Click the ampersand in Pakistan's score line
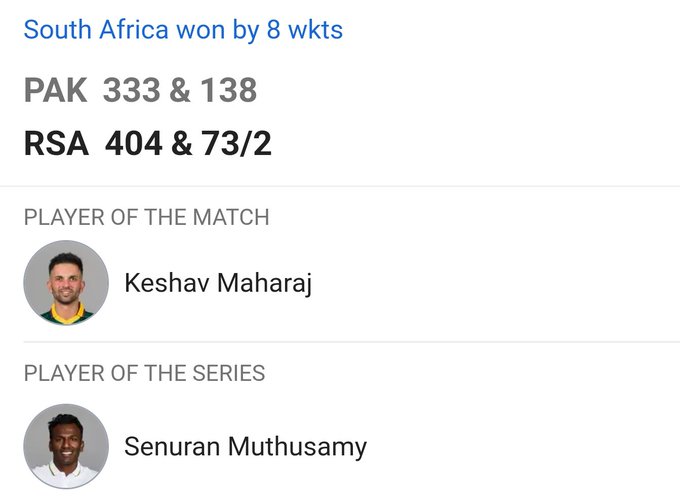 [x=179, y=91]
